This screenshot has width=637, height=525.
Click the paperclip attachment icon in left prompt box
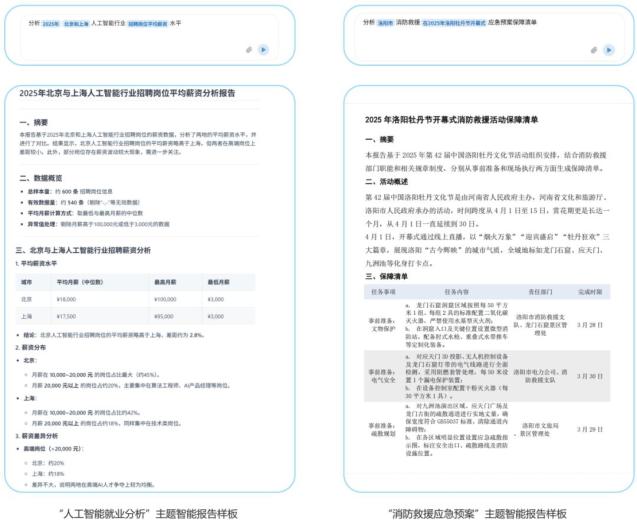tap(249, 48)
